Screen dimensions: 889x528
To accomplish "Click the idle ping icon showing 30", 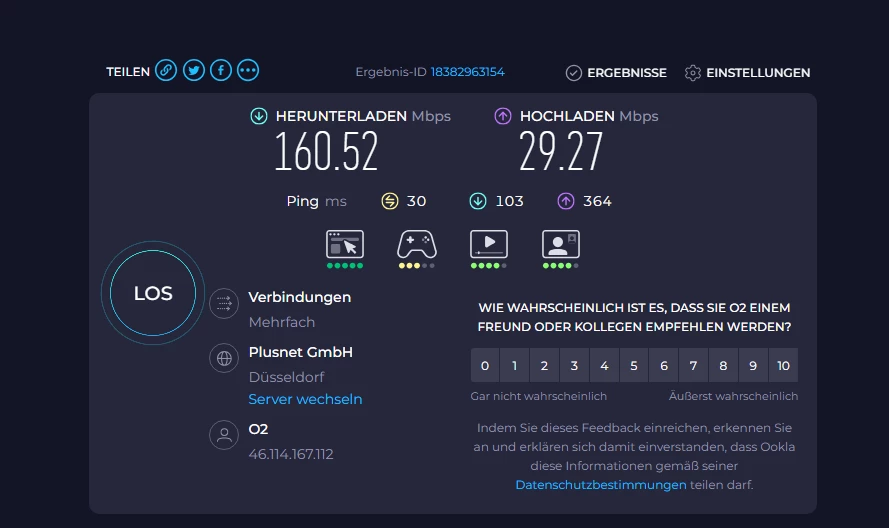I will [390, 201].
